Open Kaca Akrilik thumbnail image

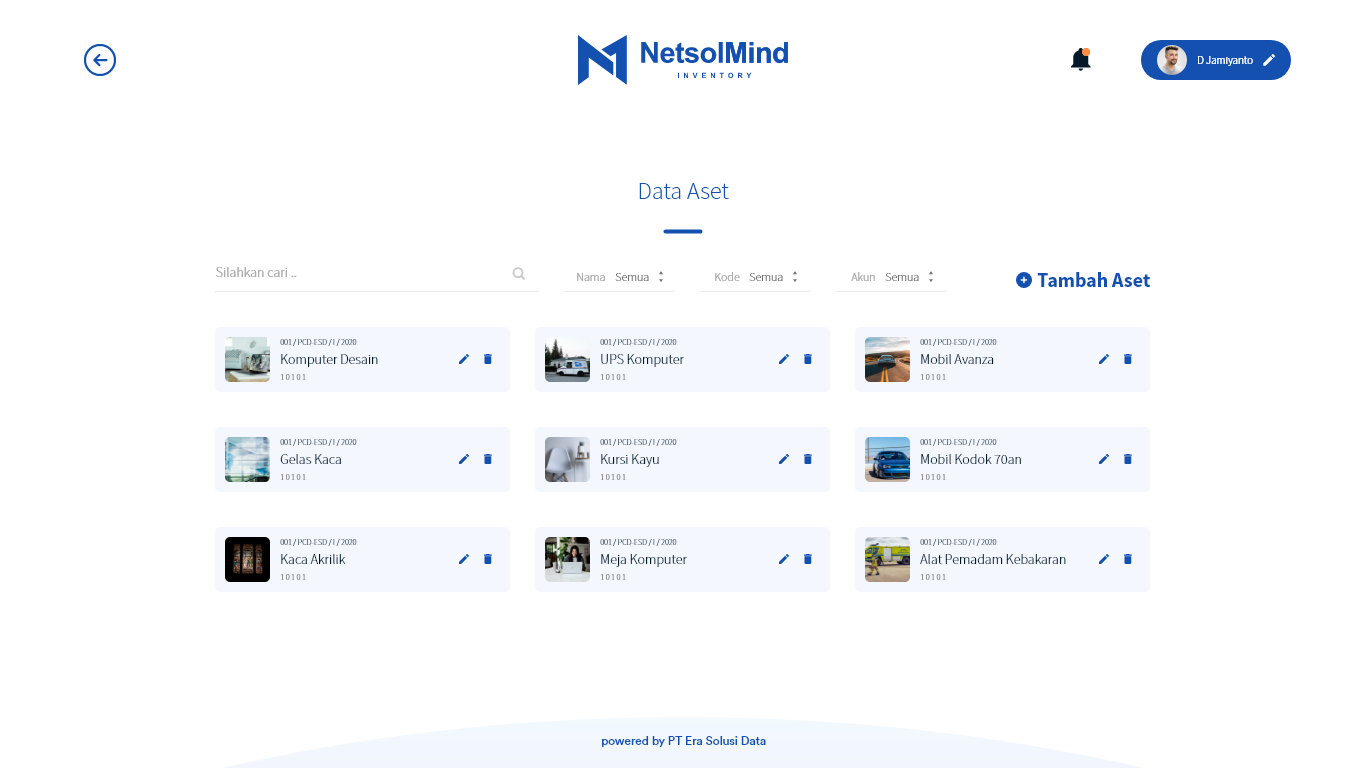click(247, 559)
